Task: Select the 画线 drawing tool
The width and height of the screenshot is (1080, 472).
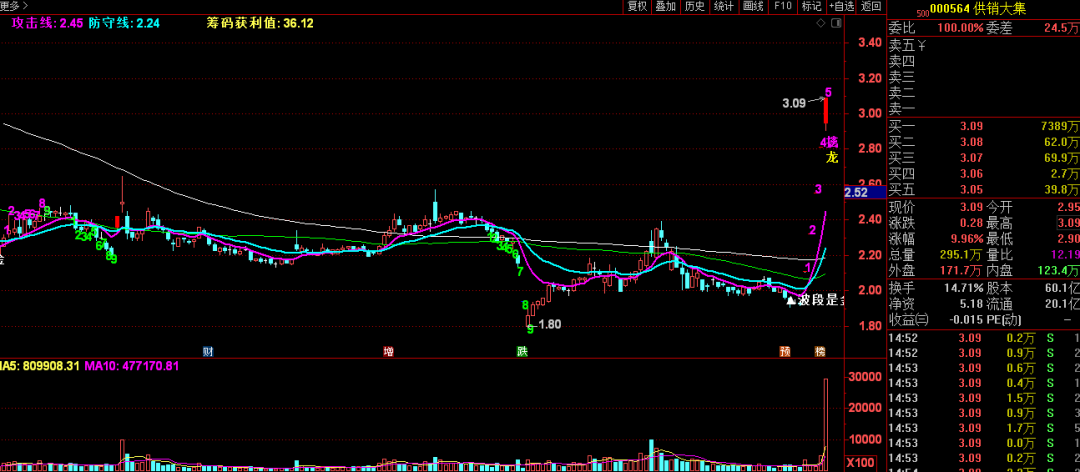Action: [x=753, y=6]
